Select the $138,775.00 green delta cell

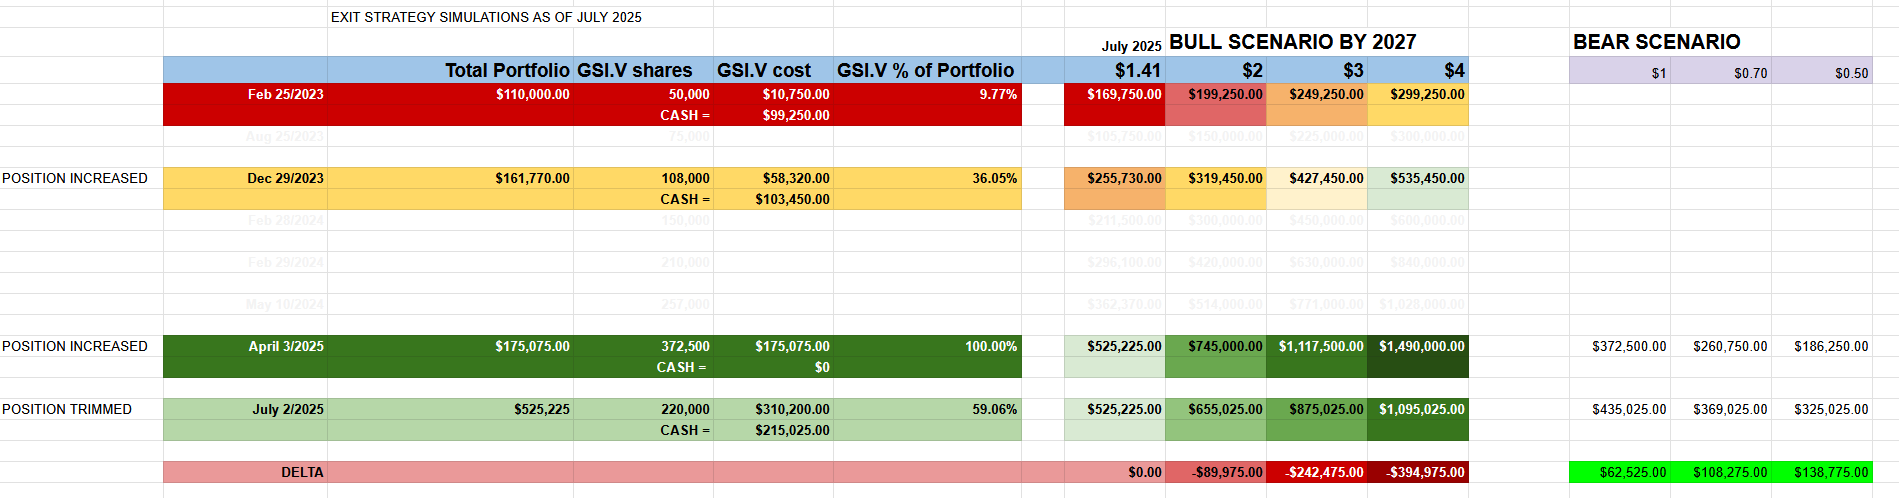pos(1822,472)
